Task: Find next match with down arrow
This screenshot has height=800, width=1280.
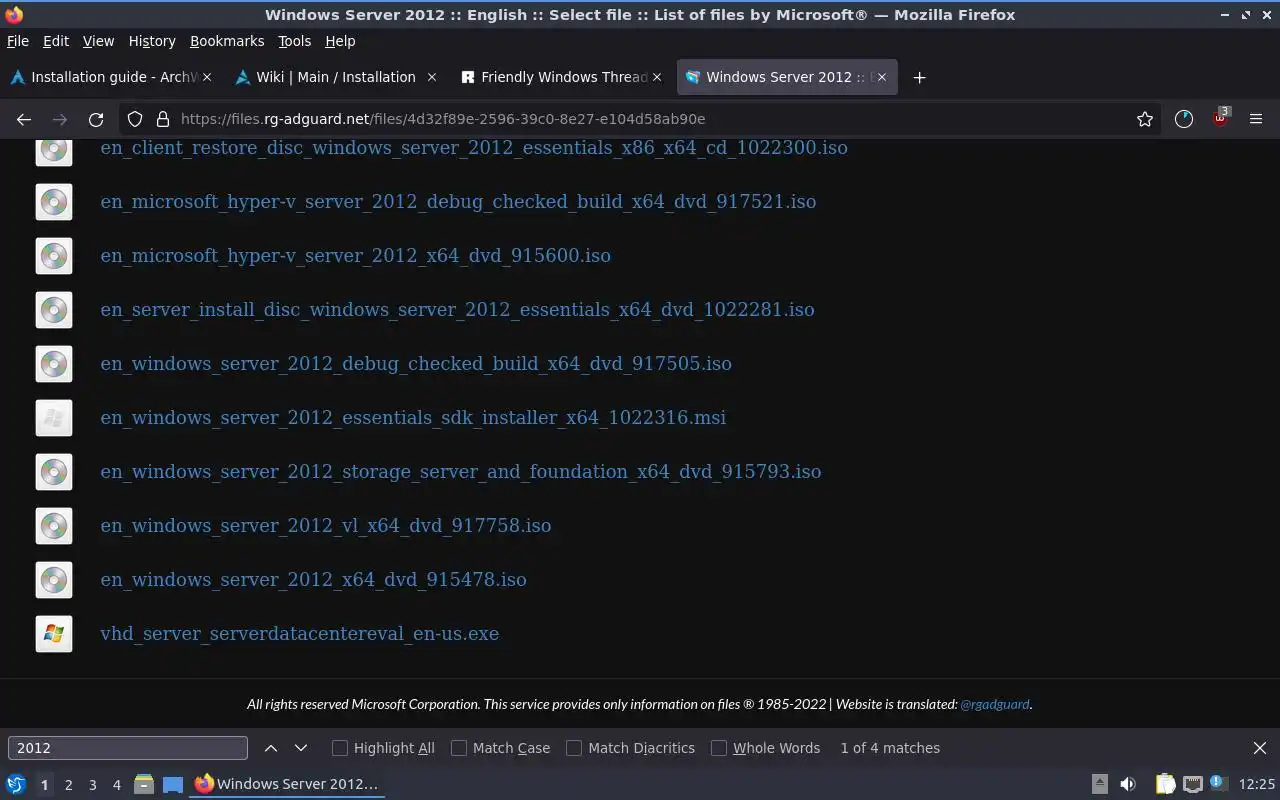Action: (301, 748)
